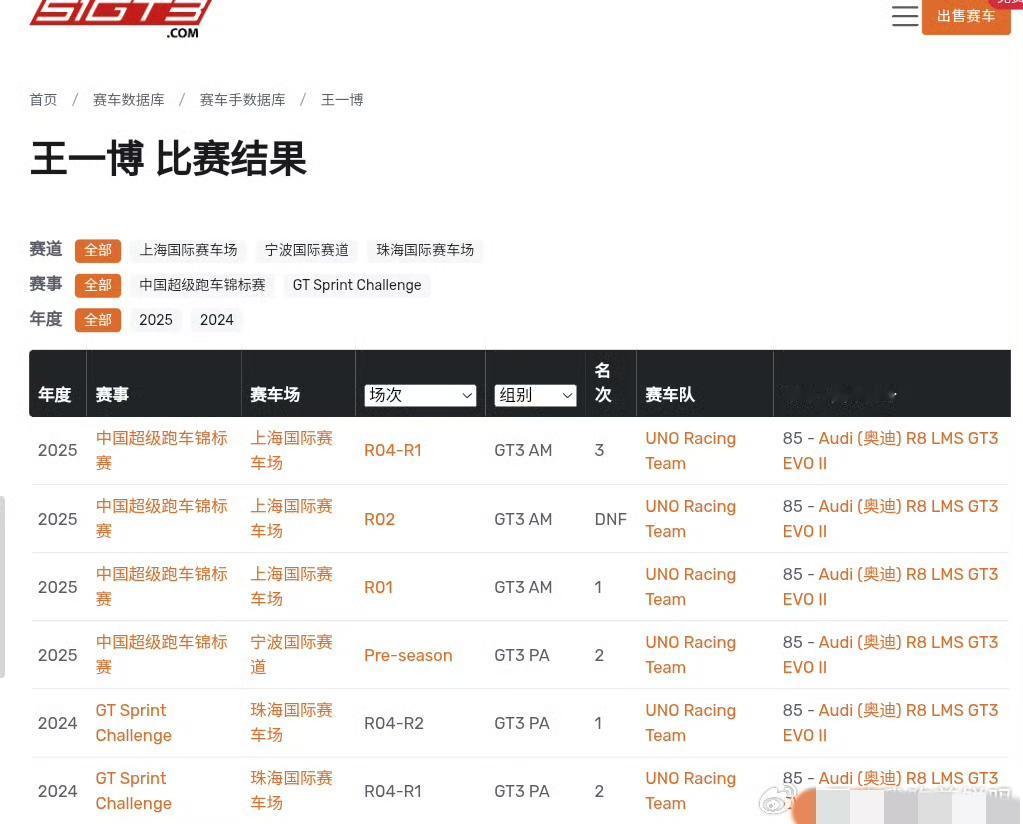The width and height of the screenshot is (1023, 824).
Task: Open the 组别 dropdown in table header
Action: point(535,395)
